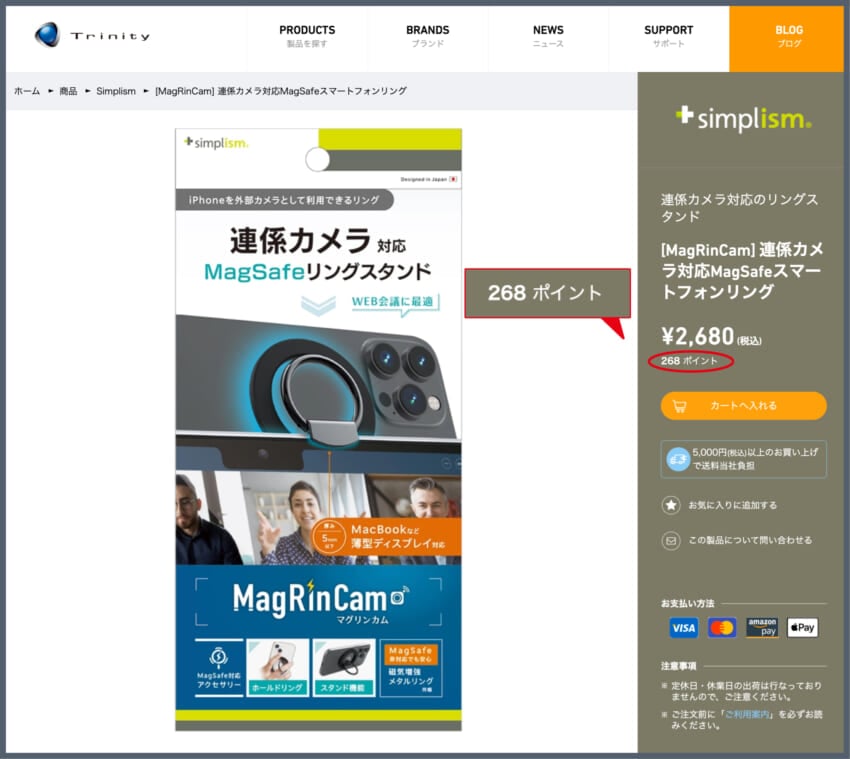Image resolution: width=850 pixels, height=759 pixels.
Task: Click the ホーム breadcrumb link
Action: (27, 91)
